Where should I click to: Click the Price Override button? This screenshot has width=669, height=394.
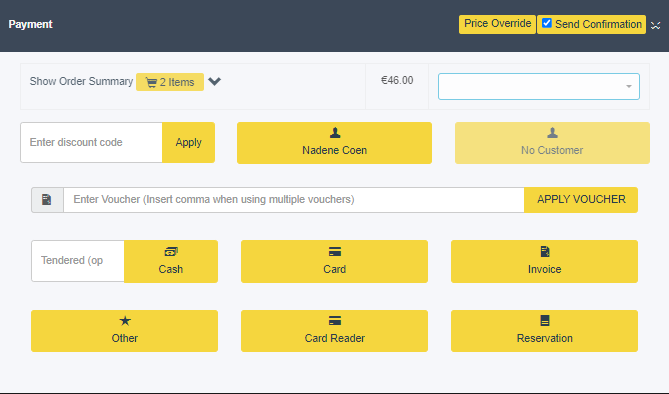(x=497, y=24)
